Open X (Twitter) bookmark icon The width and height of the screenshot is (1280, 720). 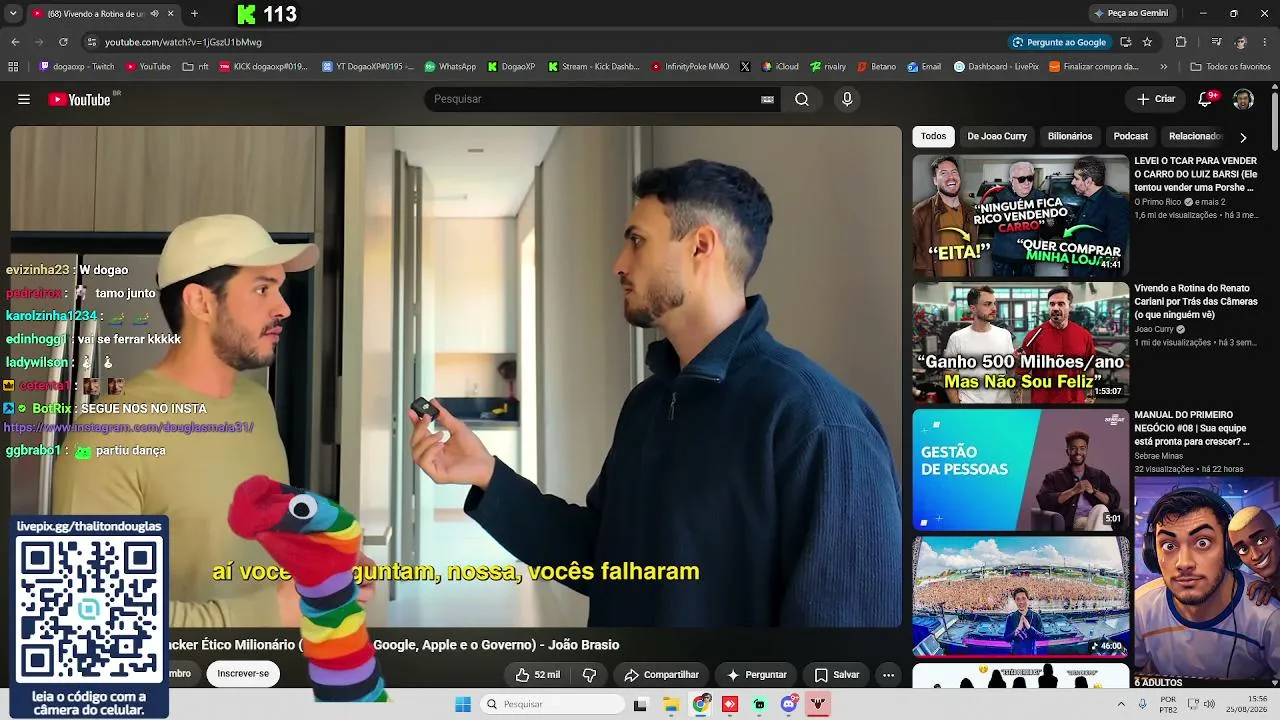point(745,67)
